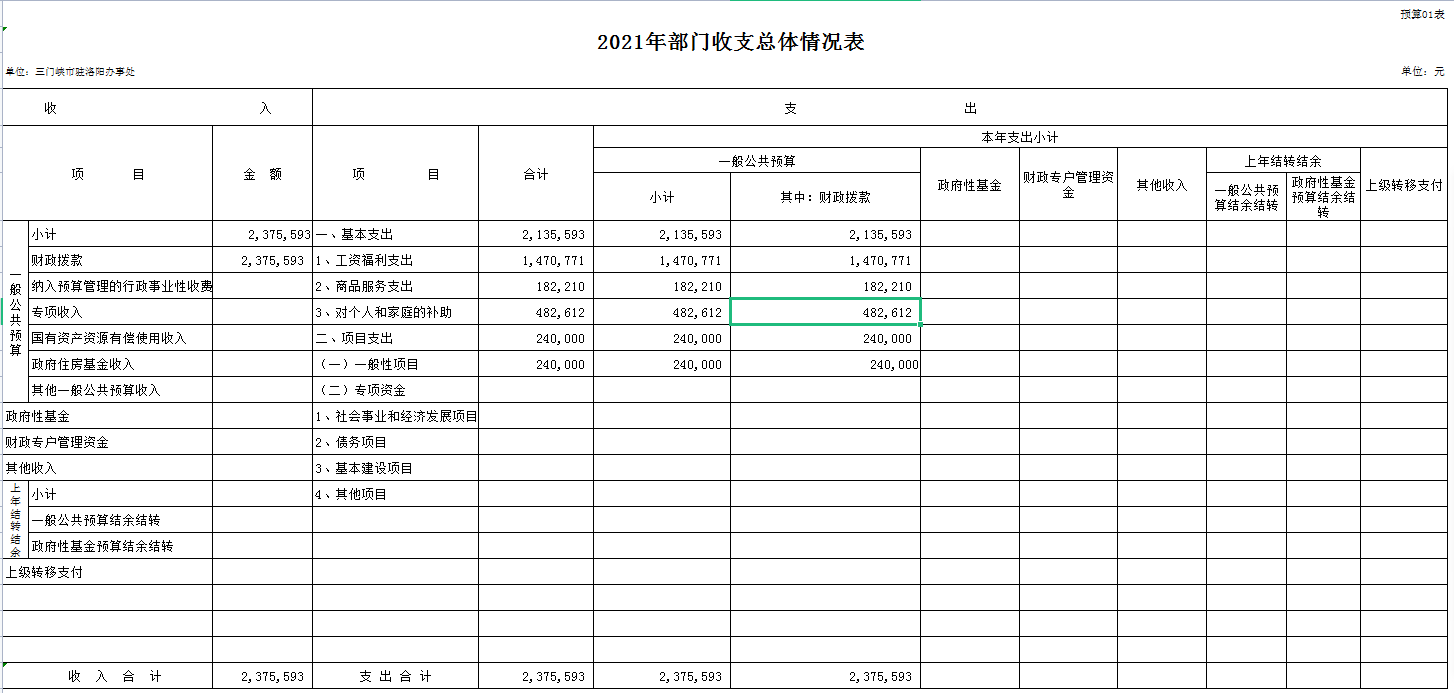Click the 合计 value 182,210 for 商品服务支出

(560, 286)
